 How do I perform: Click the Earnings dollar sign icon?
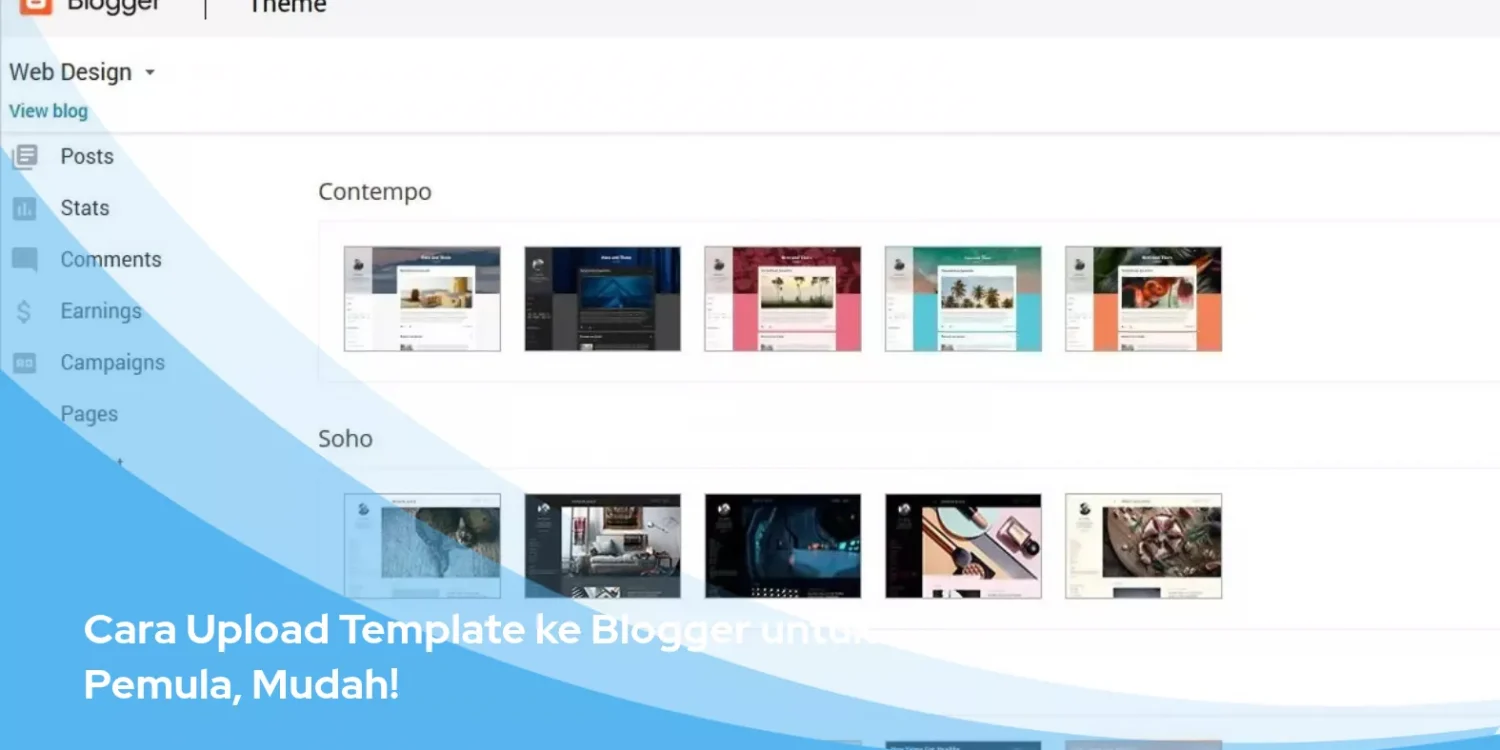point(24,312)
